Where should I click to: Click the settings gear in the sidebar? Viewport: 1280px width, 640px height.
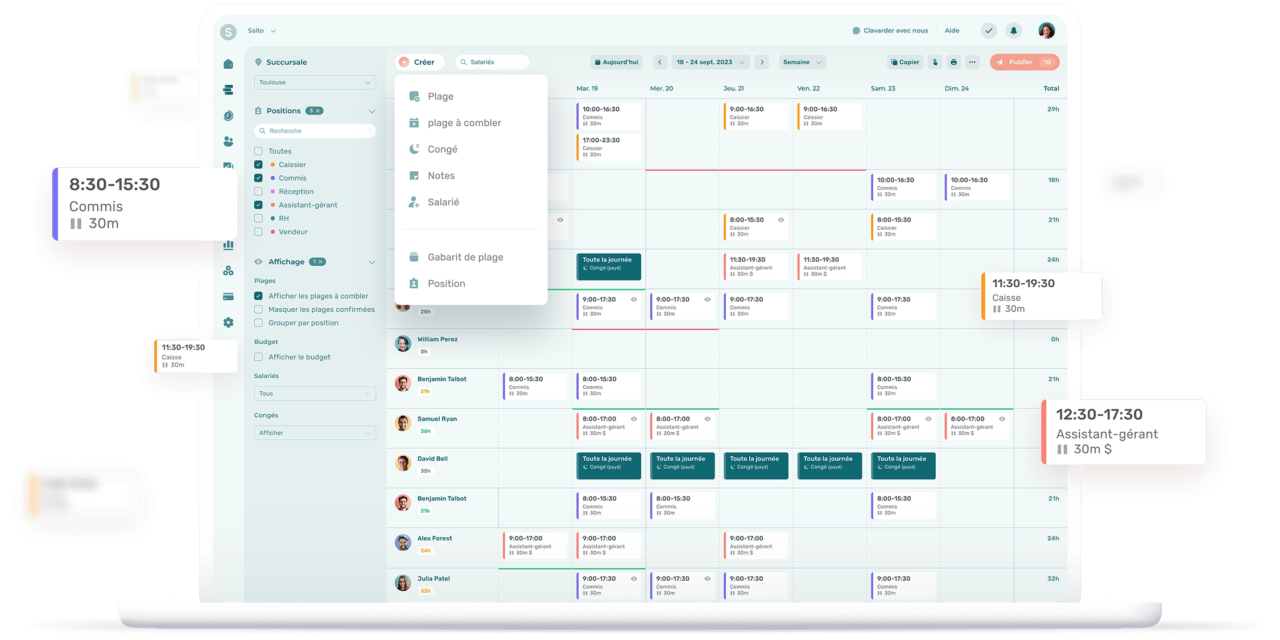228,322
